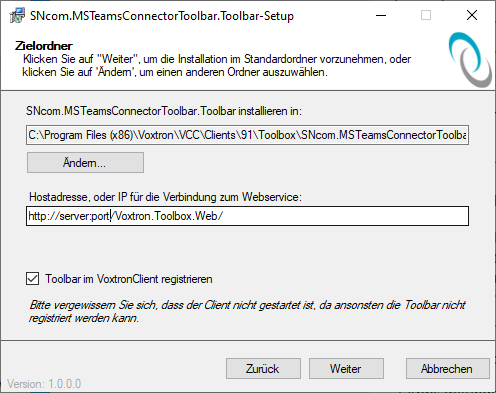Click the italic note about the client not running

[247, 311]
